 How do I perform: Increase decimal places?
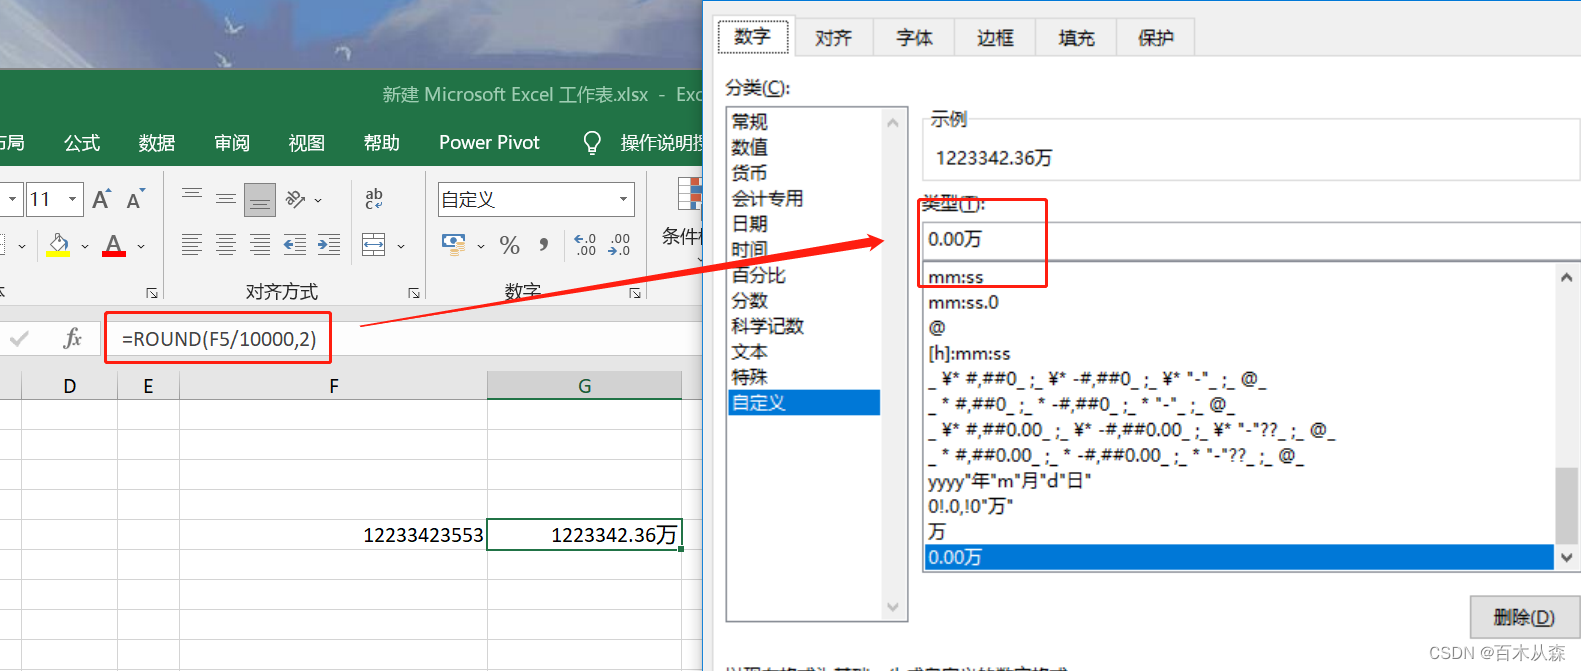585,244
